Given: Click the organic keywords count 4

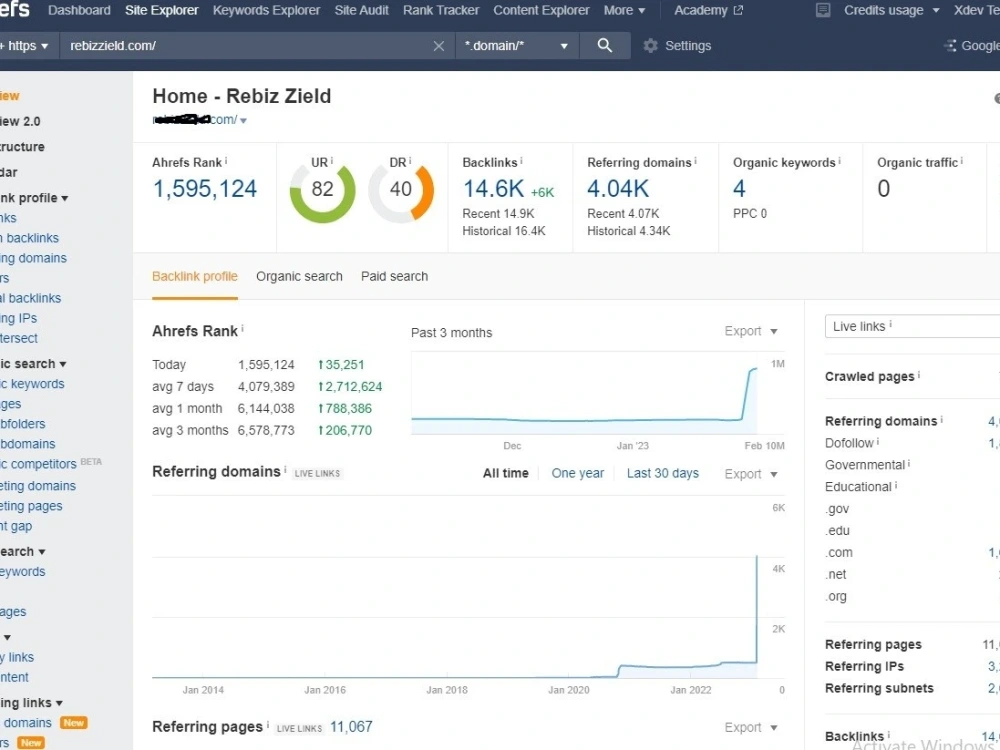Looking at the screenshot, I should click(x=739, y=189).
